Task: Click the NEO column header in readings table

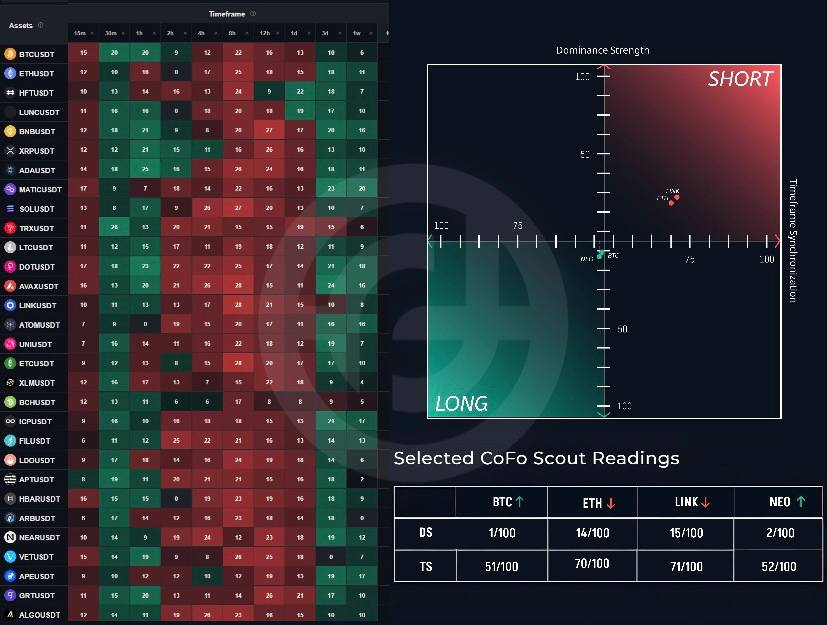Action: coord(779,502)
